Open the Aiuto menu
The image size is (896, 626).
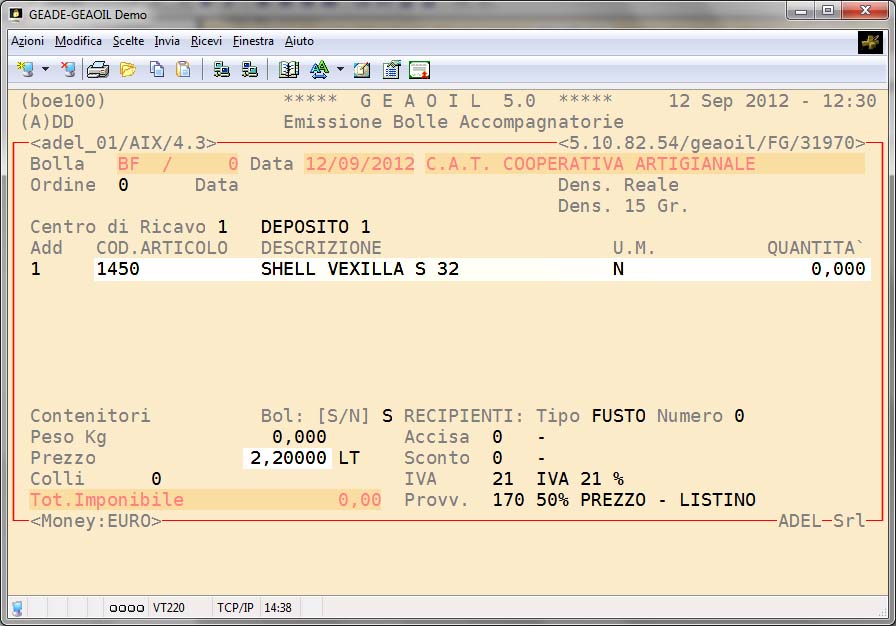click(x=299, y=41)
